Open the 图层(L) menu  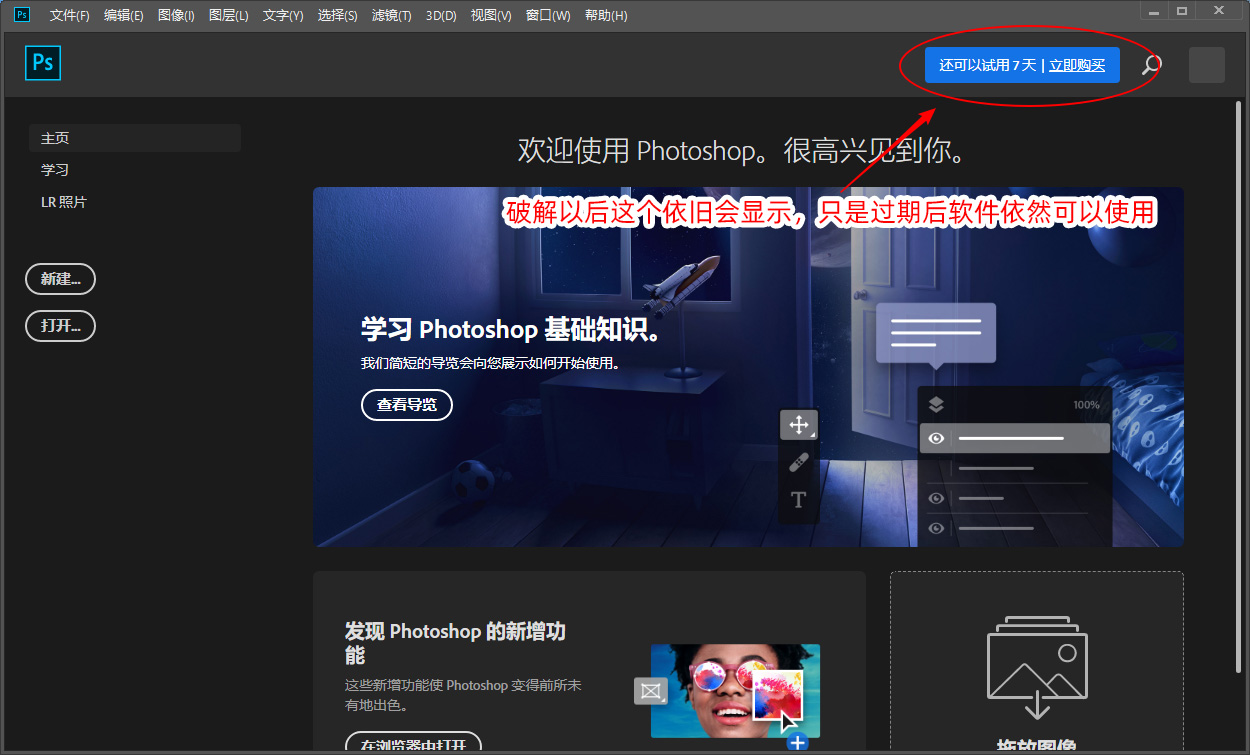(x=229, y=16)
